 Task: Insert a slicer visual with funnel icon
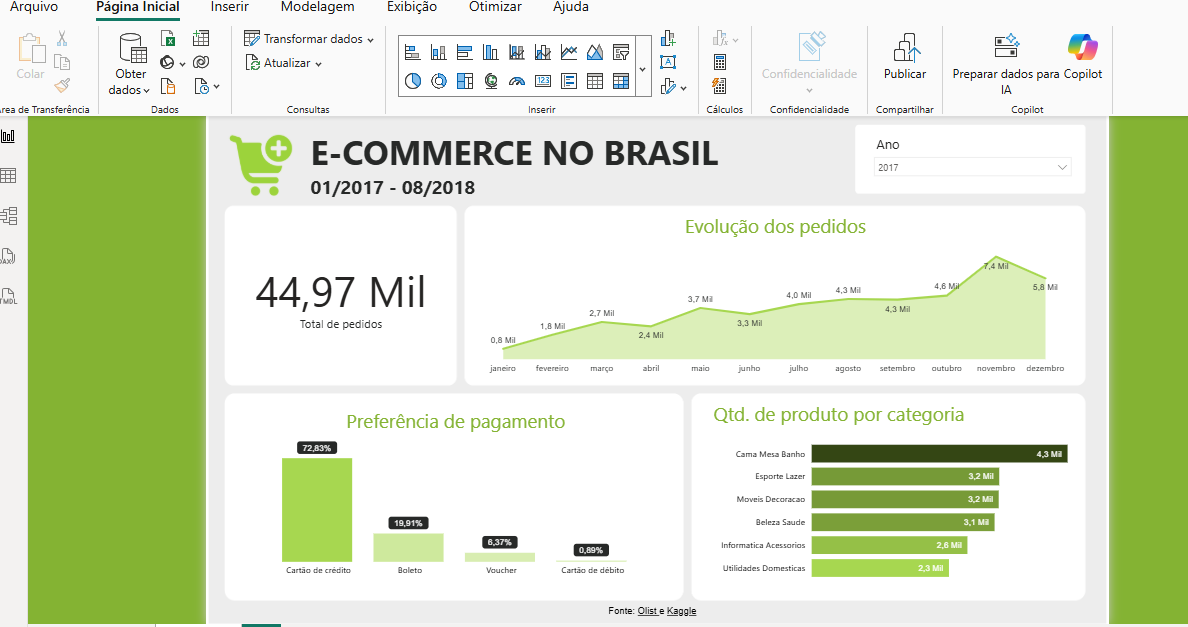(621, 52)
